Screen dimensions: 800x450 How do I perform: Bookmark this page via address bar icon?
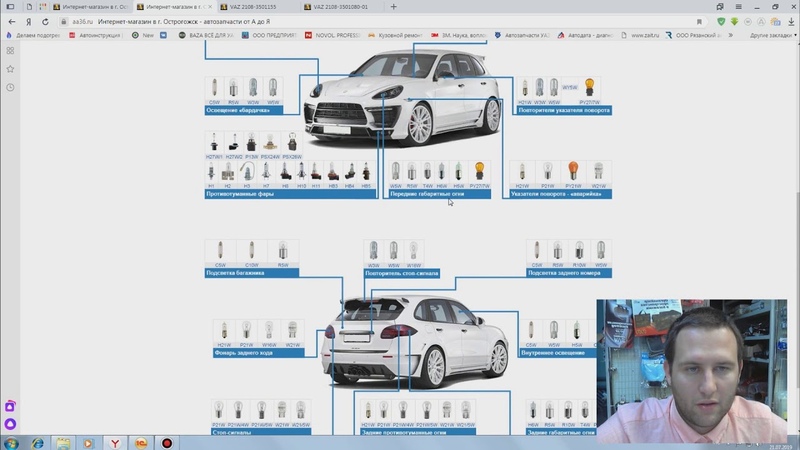pos(699,21)
